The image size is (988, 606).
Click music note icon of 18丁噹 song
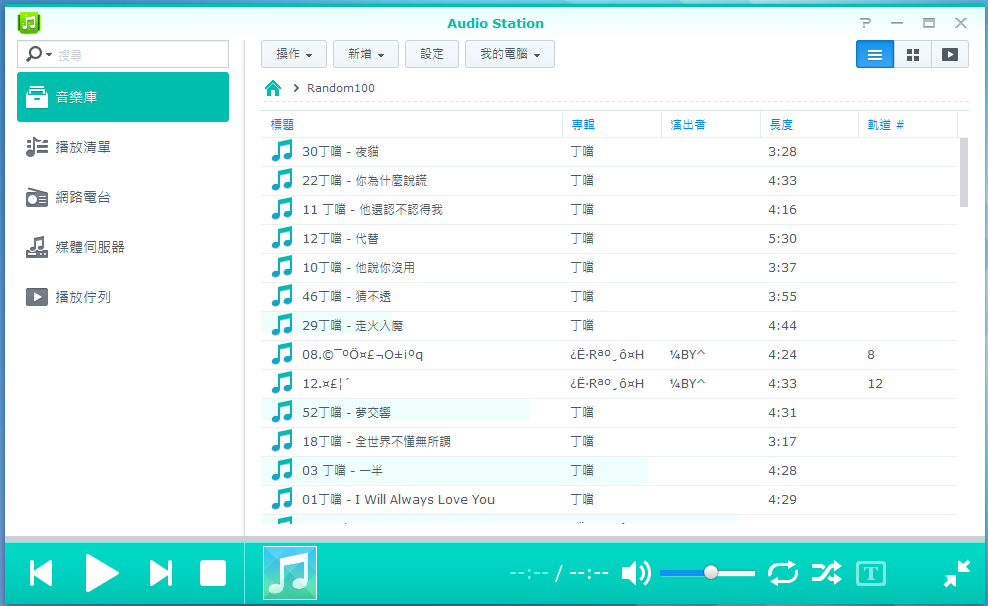pos(282,441)
